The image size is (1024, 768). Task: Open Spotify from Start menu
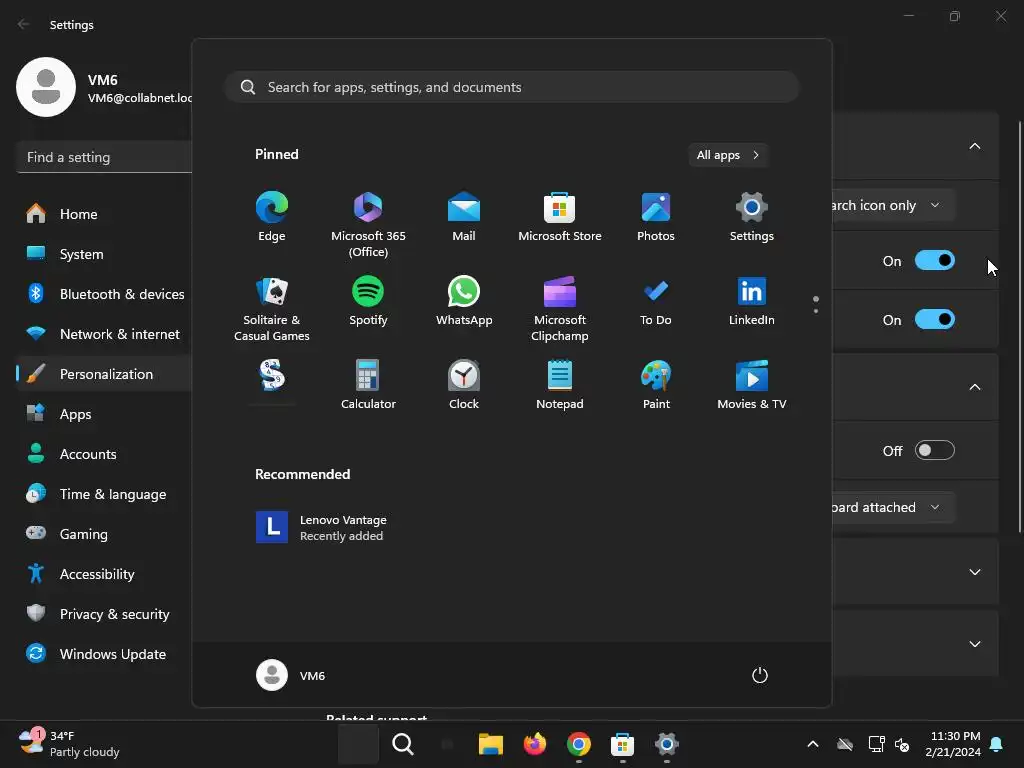(x=368, y=302)
